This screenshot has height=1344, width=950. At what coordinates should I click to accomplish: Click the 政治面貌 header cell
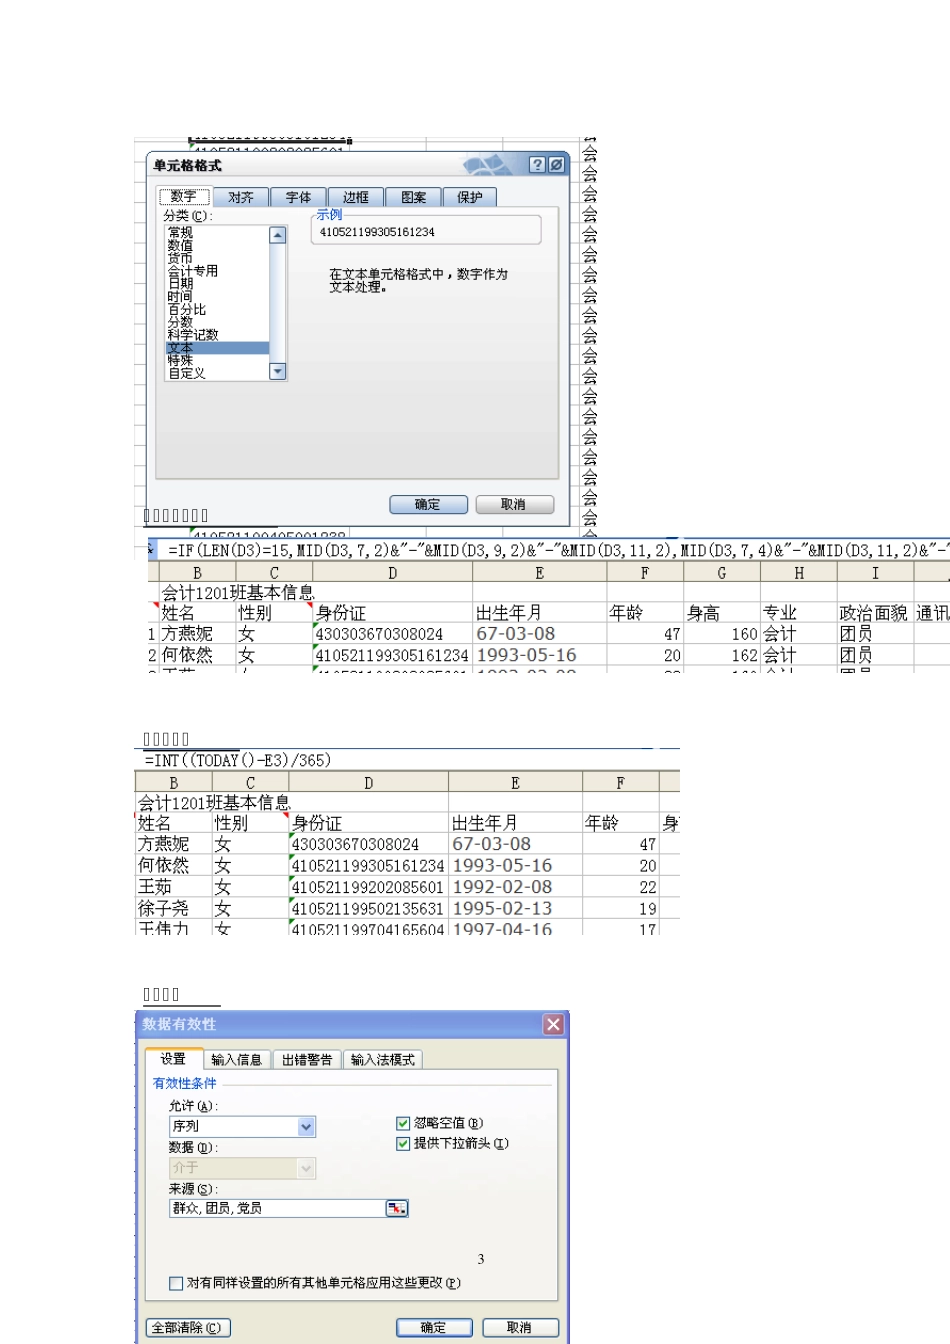(x=875, y=613)
